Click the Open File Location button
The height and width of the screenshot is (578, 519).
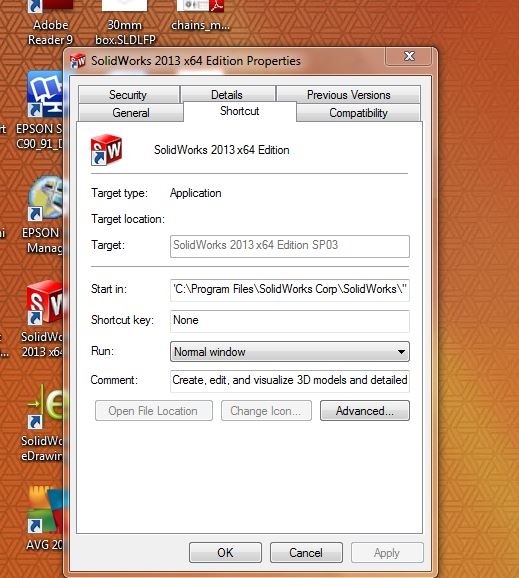click(154, 411)
